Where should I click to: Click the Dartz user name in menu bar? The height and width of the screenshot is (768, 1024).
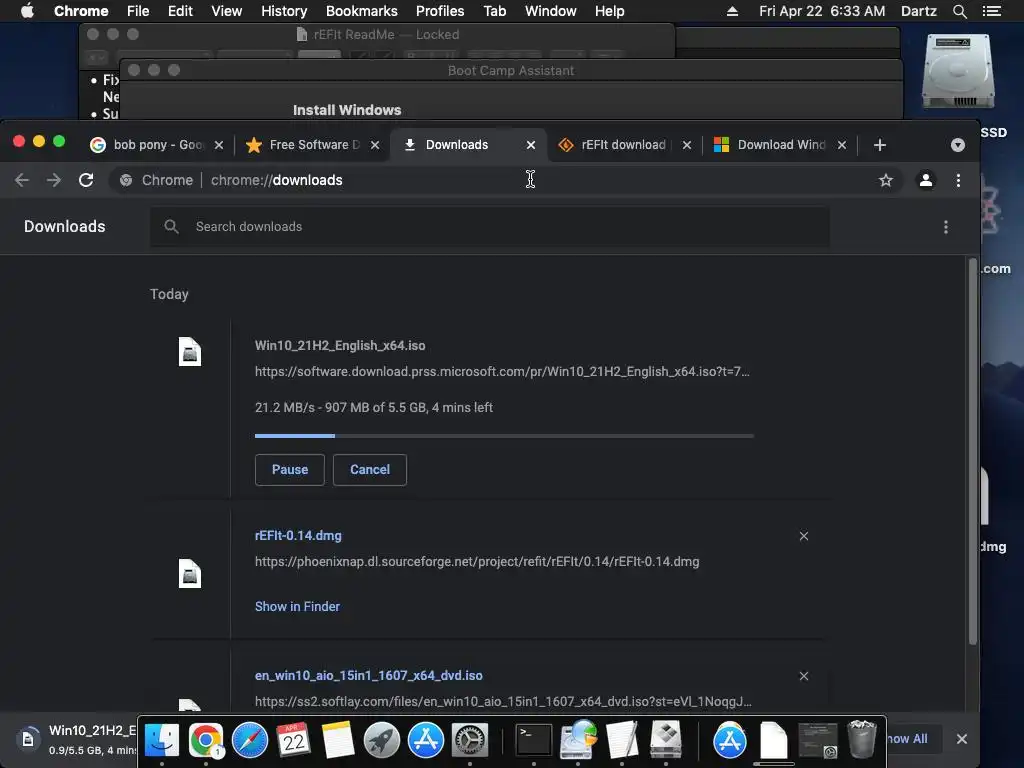coord(918,11)
